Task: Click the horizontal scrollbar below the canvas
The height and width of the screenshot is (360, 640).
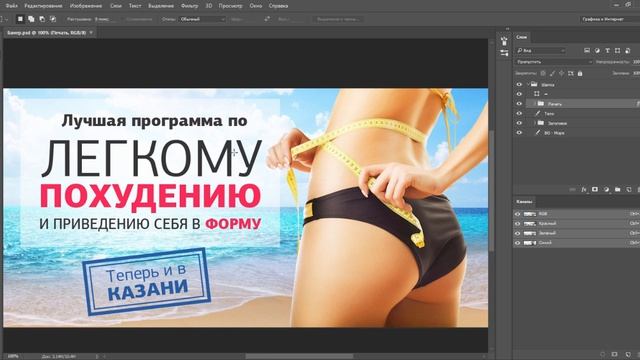Action: (x=300, y=356)
